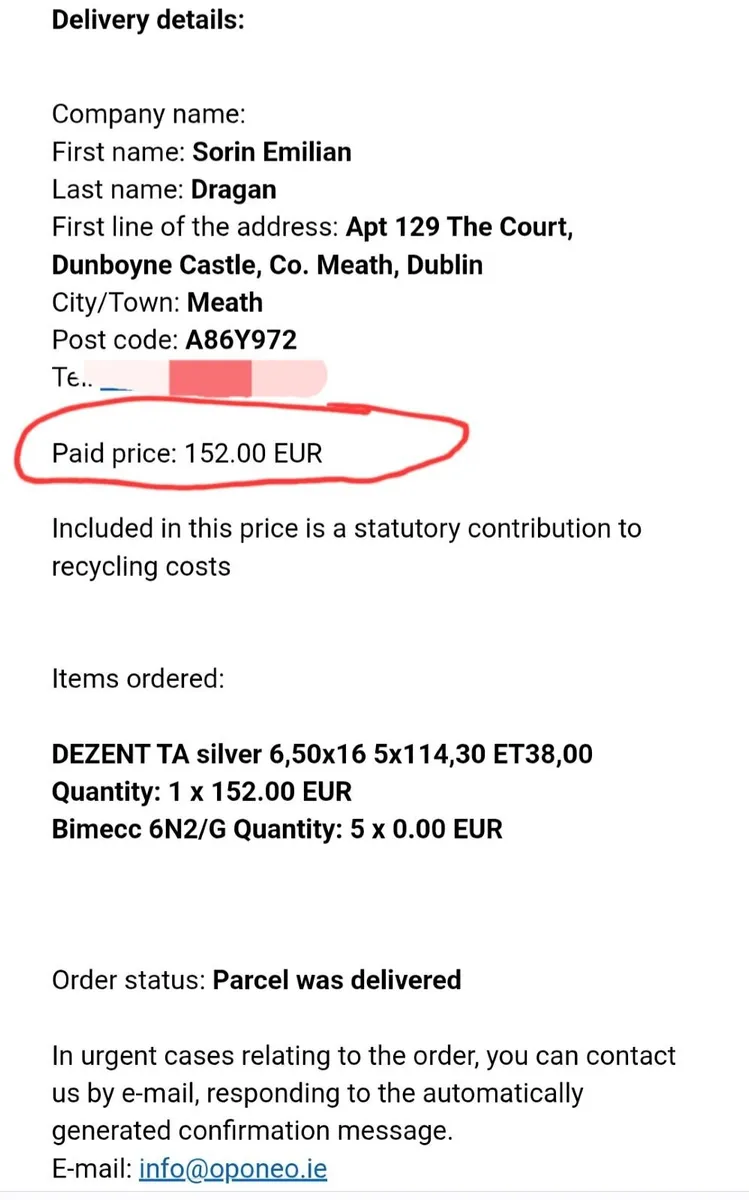The width and height of the screenshot is (749, 1200).
Task: Click the "recycling costs" text
Action: pos(141,566)
